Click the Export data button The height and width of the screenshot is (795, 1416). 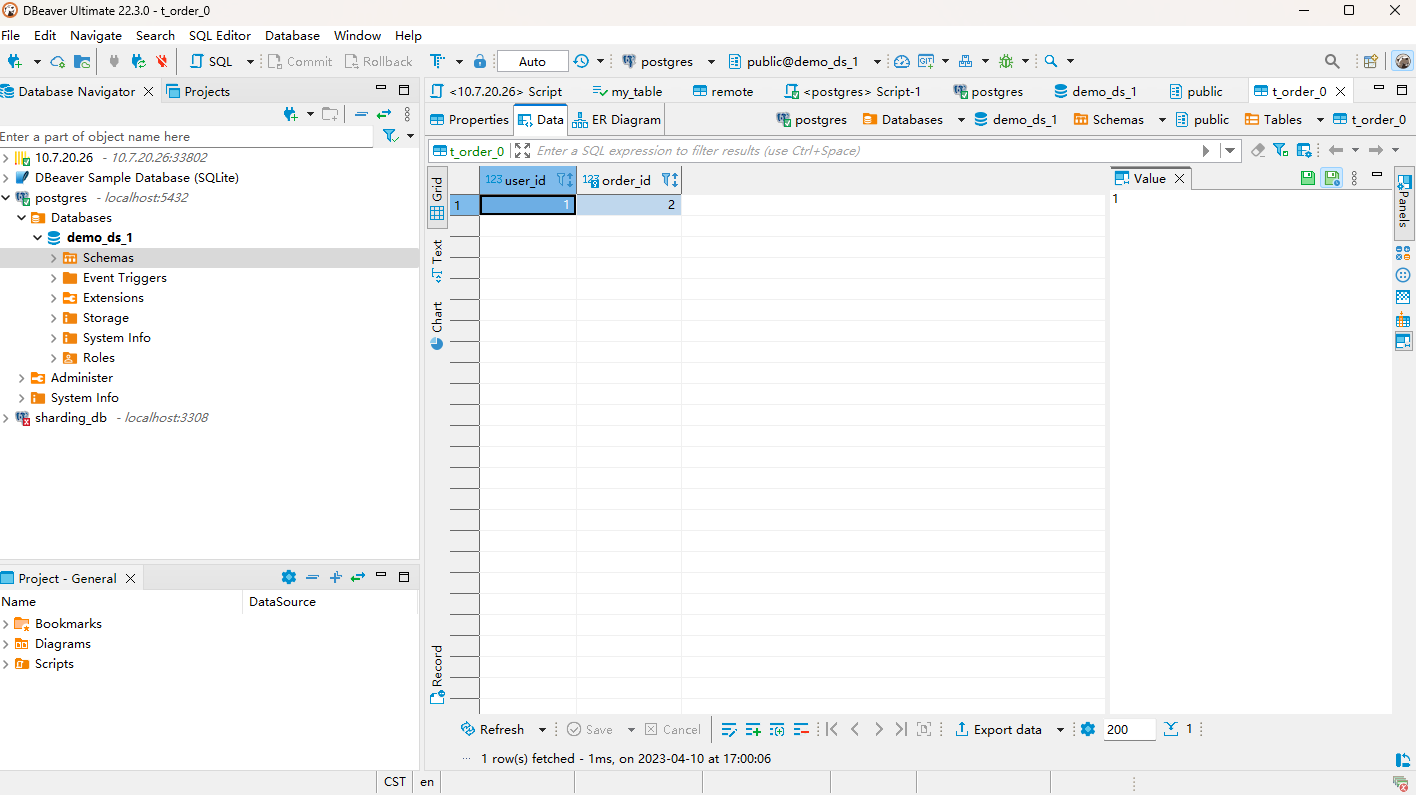pos(998,730)
